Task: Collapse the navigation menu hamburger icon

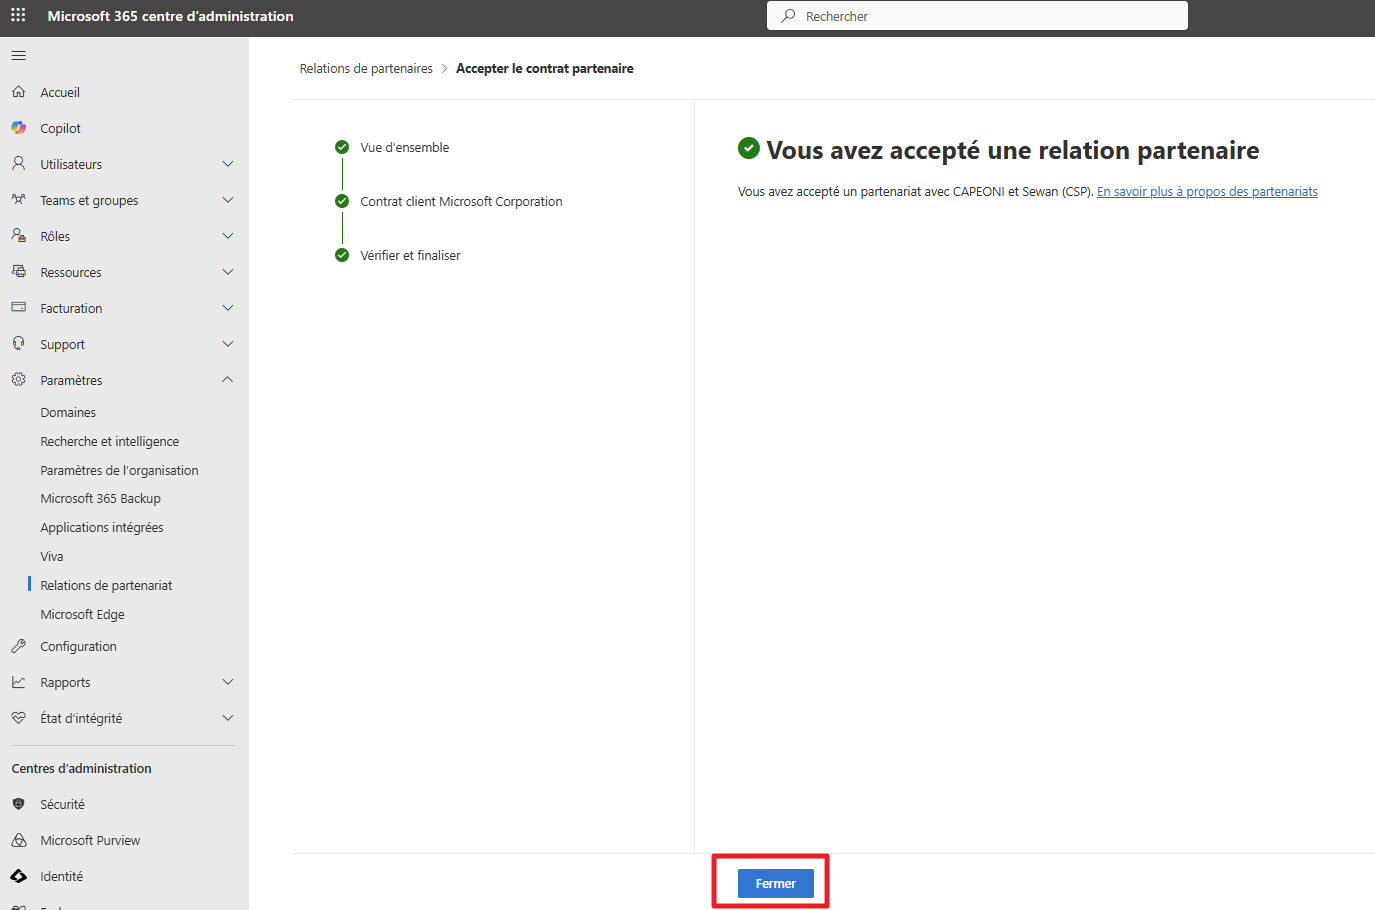Action: (18, 56)
